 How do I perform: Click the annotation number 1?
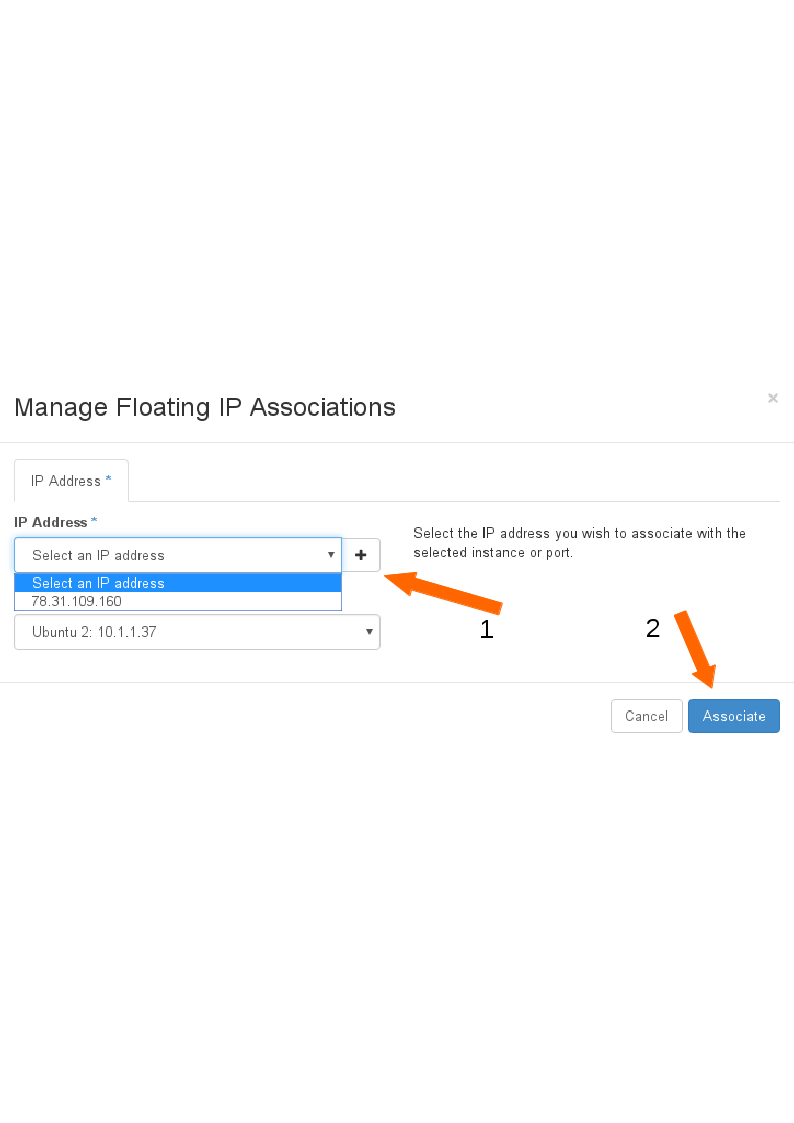(487, 630)
